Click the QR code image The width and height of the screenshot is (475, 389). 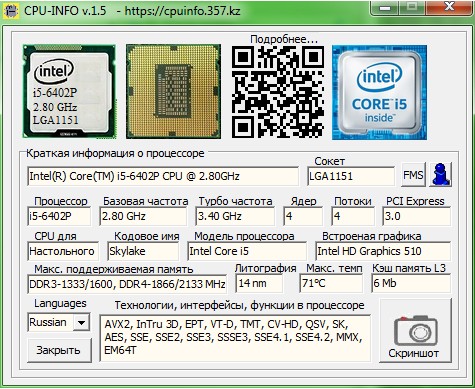(x=278, y=92)
